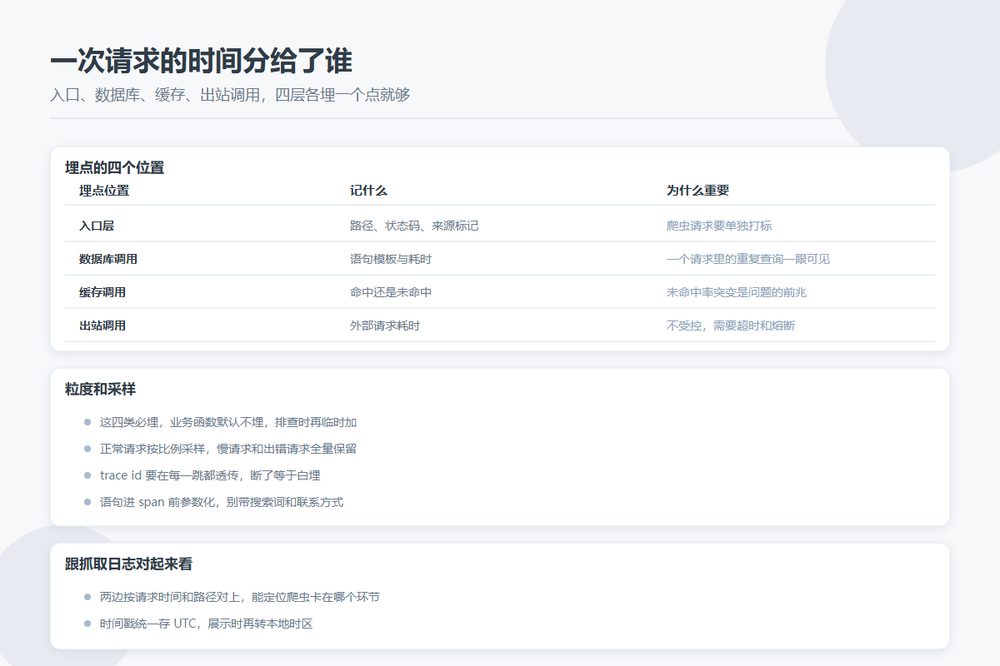This screenshot has width=1000, height=666.
Task: Click the column header 埋点位置
Action: pyautogui.click(x=104, y=191)
